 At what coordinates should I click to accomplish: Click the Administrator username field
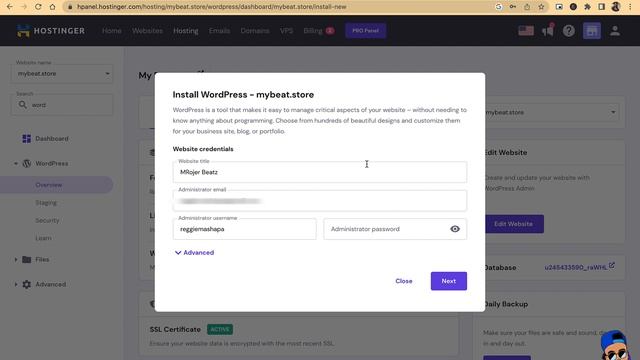coord(244,229)
